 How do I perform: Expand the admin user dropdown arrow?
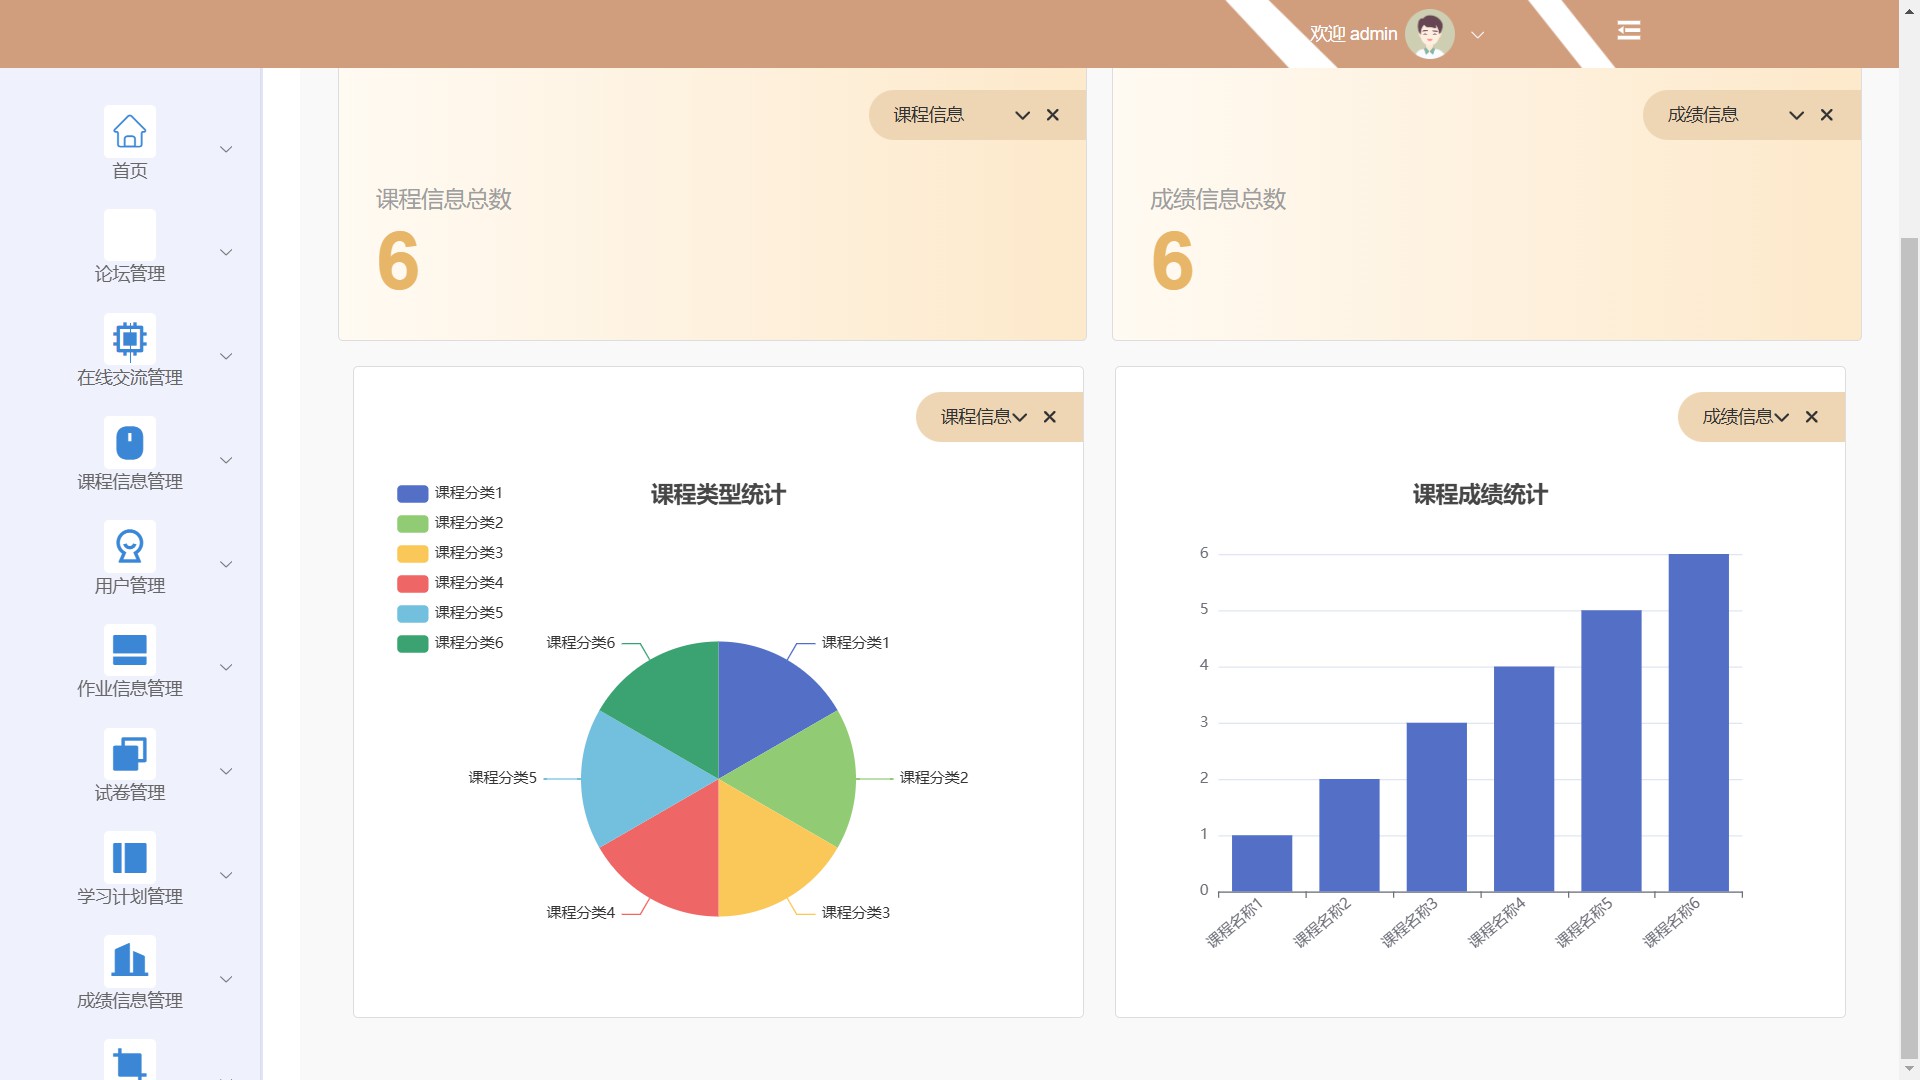pyautogui.click(x=1477, y=35)
